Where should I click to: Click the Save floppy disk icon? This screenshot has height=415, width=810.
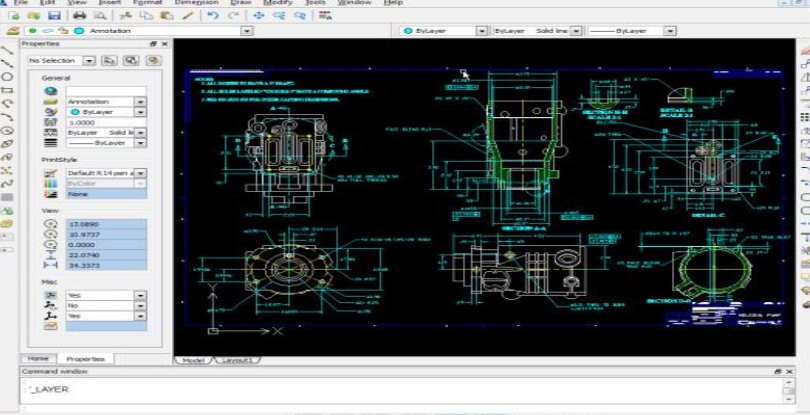pyautogui.click(x=54, y=16)
